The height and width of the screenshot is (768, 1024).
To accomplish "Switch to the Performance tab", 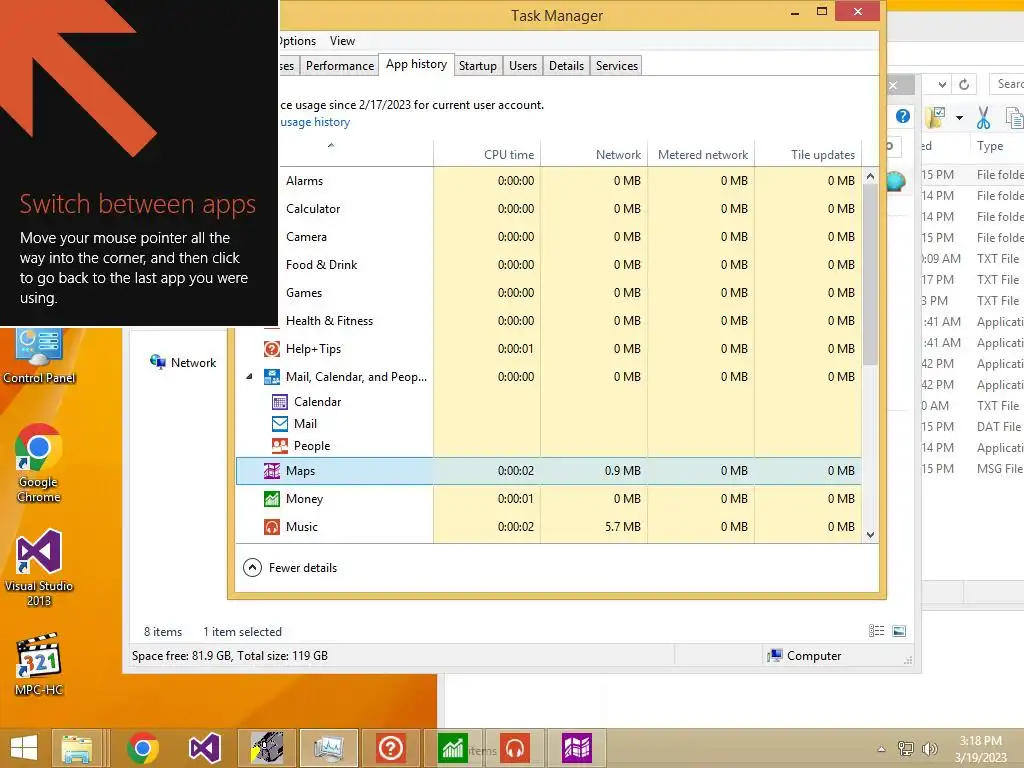I will click(x=340, y=66).
